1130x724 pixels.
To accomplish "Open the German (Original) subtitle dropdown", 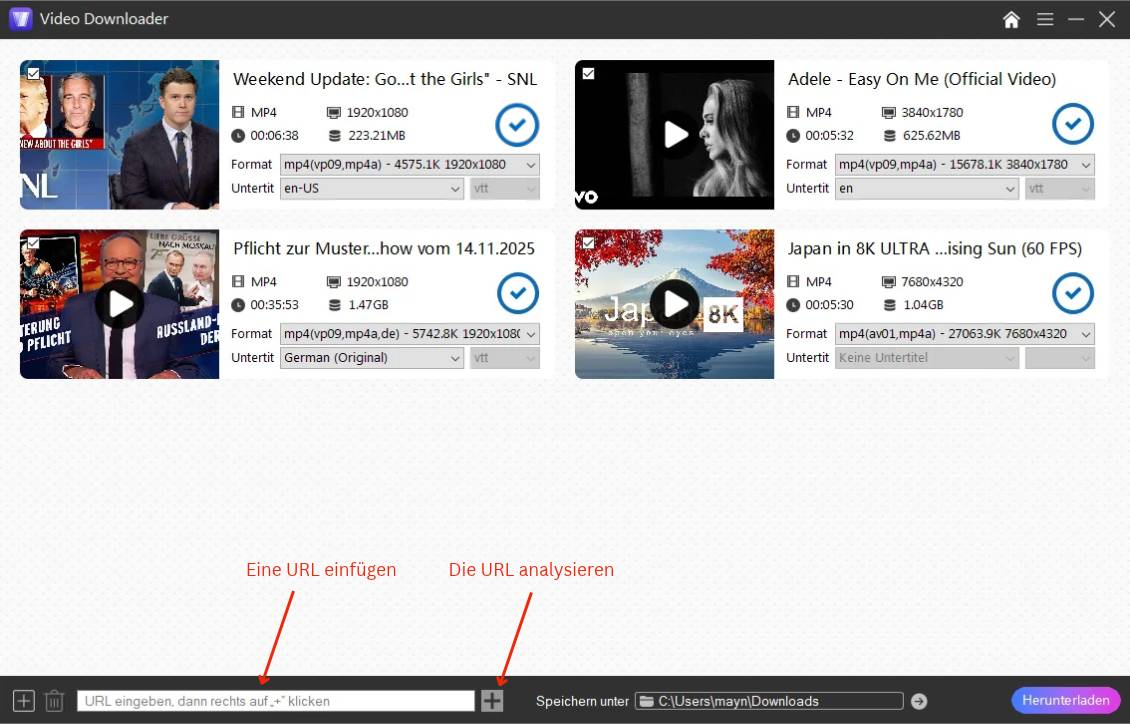I will coord(371,358).
